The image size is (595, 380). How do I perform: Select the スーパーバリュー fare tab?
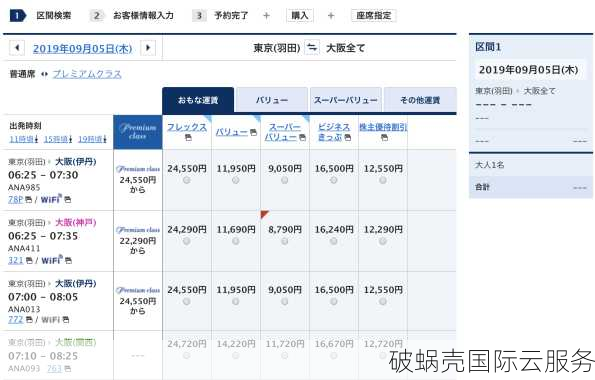tap(345, 100)
